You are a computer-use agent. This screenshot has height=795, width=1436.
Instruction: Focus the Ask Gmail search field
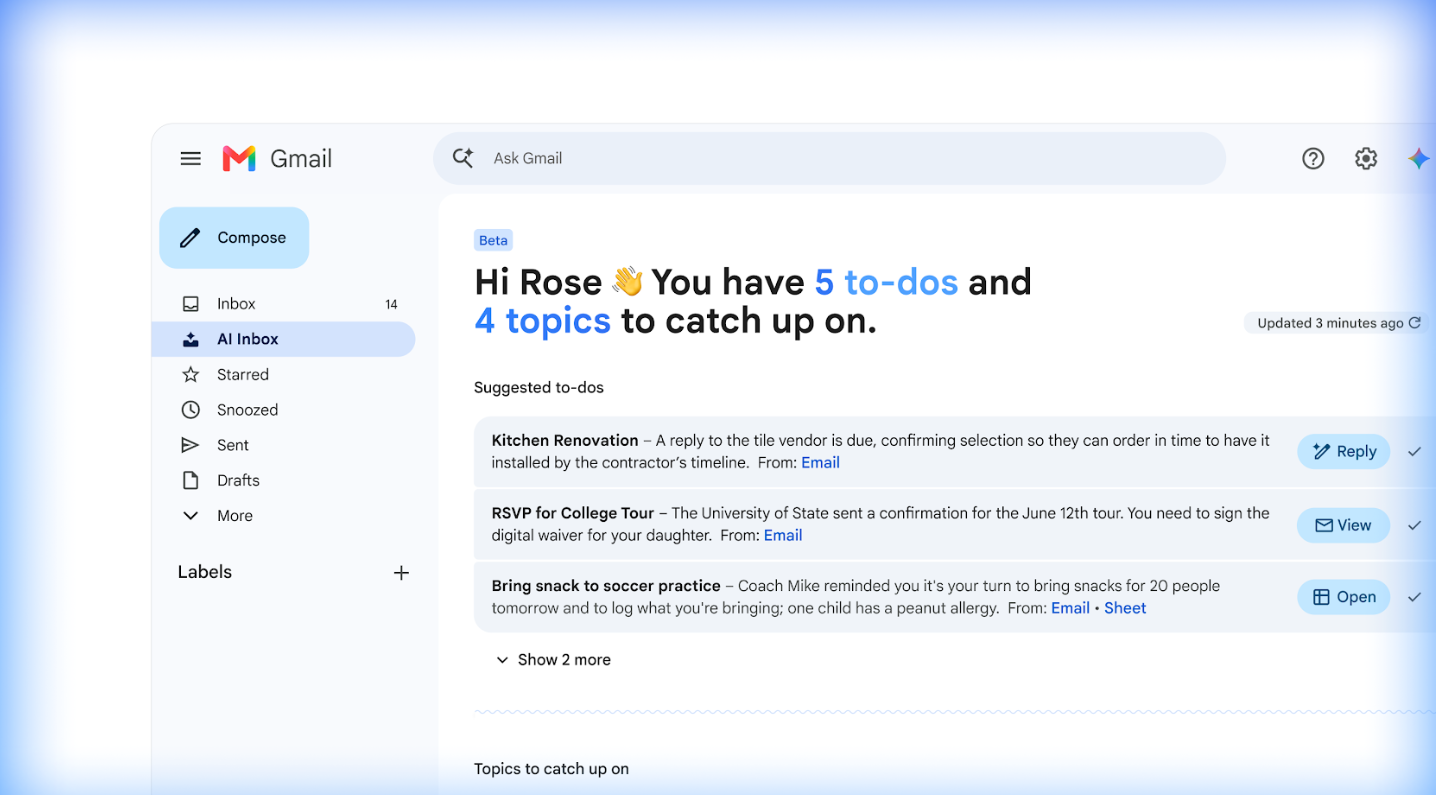click(829, 158)
